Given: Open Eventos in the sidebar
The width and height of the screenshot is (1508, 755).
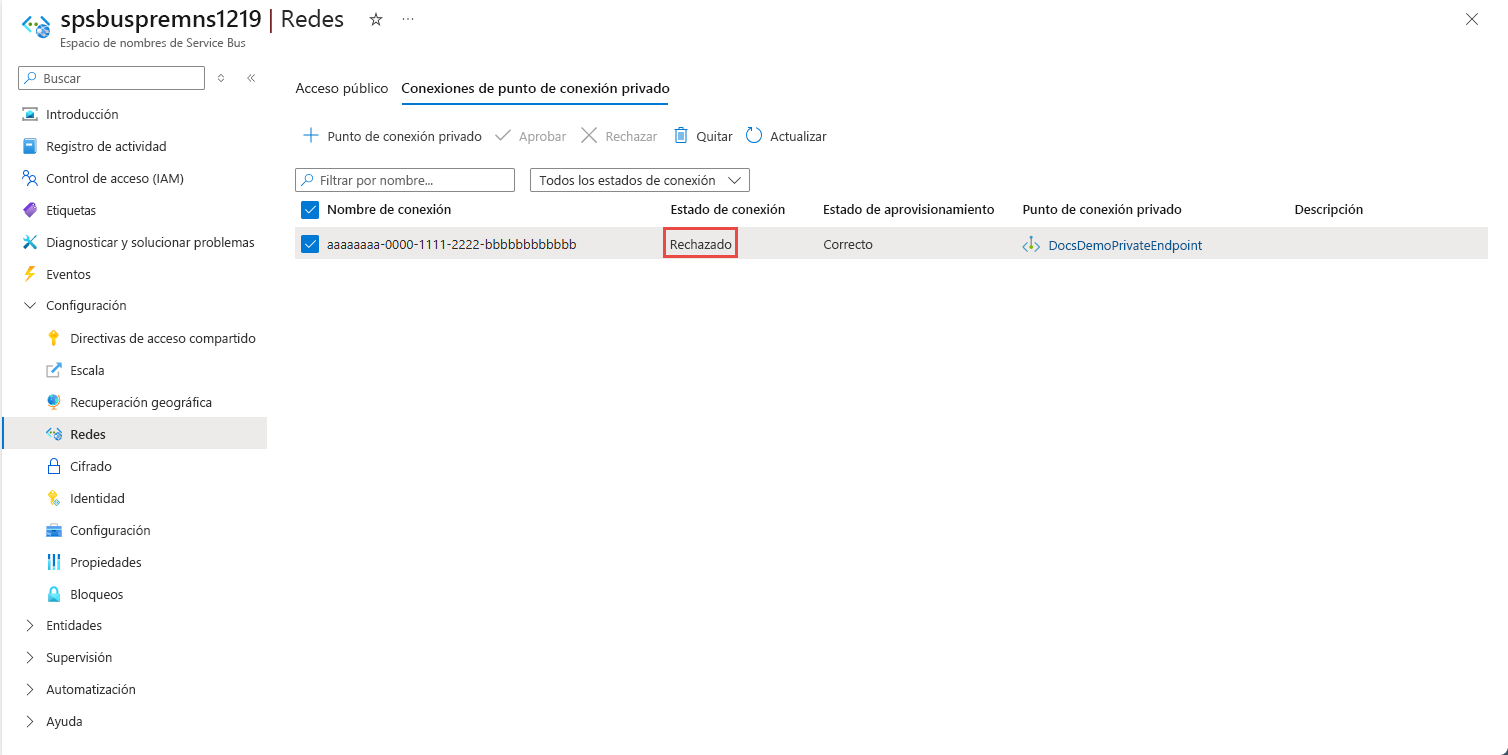Looking at the screenshot, I should click(x=68, y=274).
